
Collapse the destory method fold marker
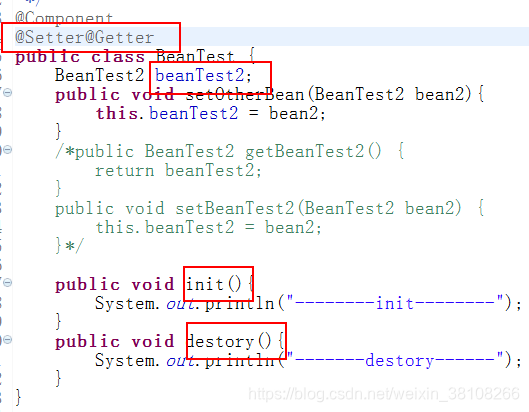7,339
